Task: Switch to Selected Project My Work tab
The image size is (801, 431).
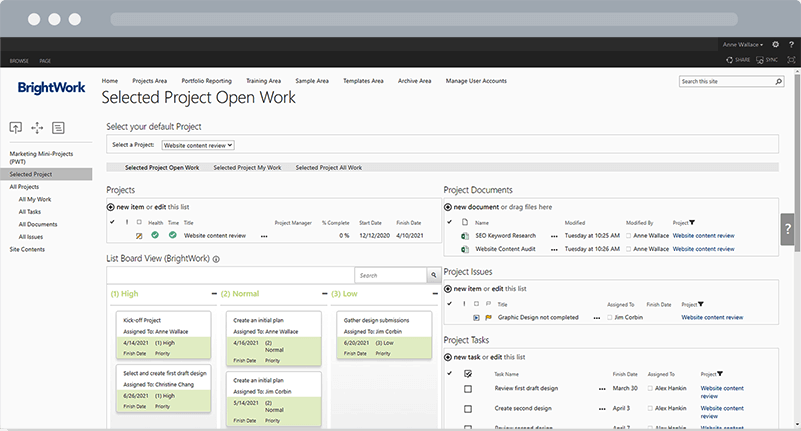Action: click(x=246, y=168)
